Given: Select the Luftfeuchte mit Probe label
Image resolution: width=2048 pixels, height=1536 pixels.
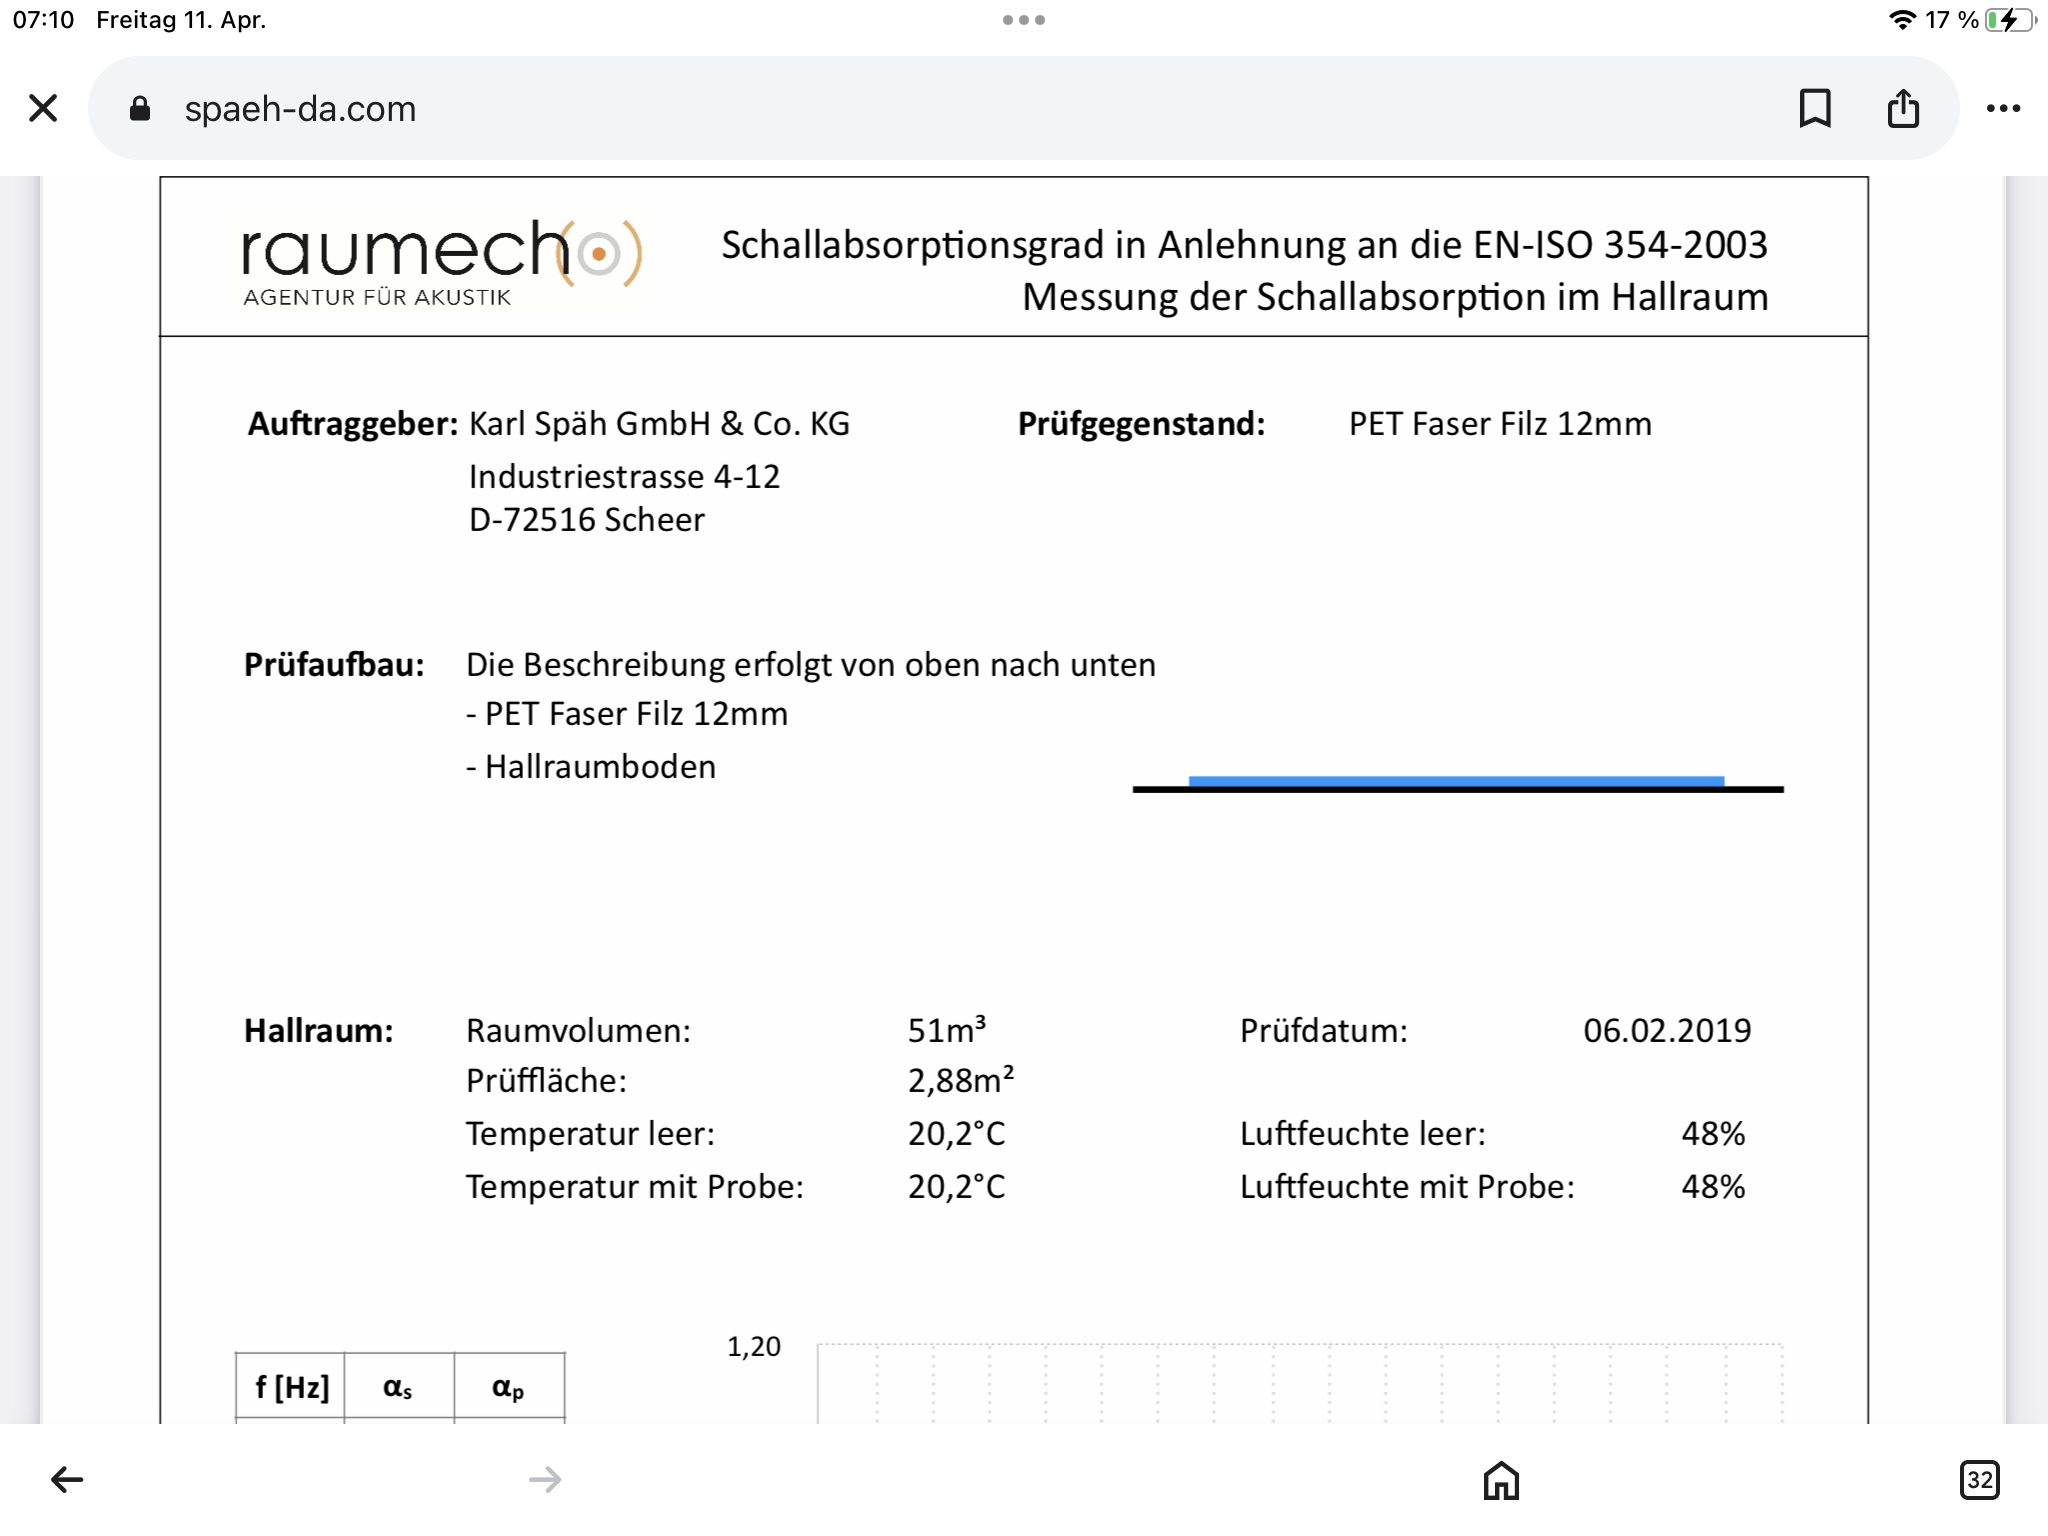Looking at the screenshot, I should coord(1407,1187).
